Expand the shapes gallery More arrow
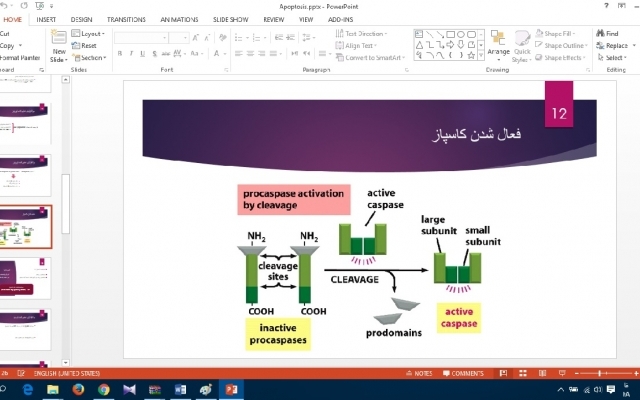The width and height of the screenshot is (640, 400). [481, 56]
